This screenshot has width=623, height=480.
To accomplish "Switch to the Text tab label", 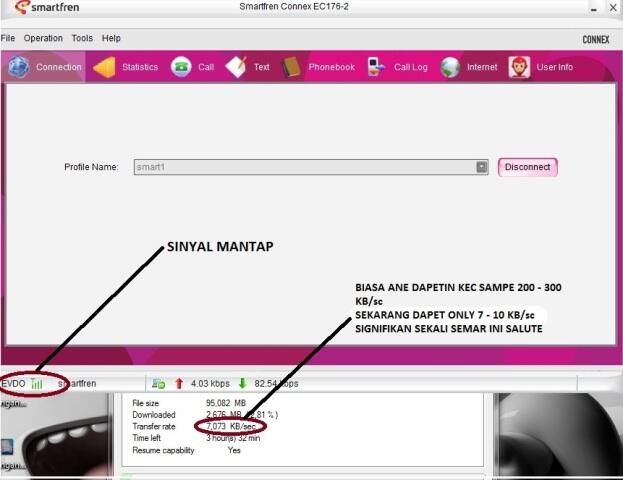I will [261, 67].
